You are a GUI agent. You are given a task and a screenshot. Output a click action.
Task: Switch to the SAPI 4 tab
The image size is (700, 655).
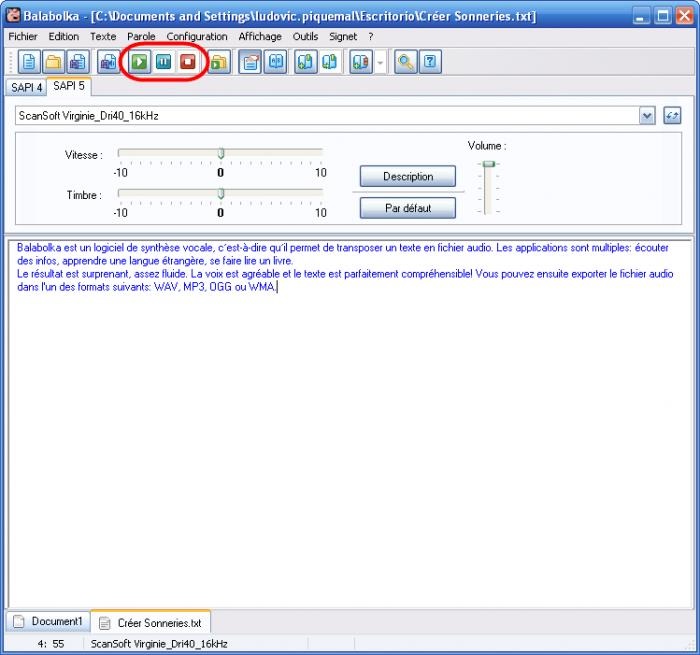click(x=26, y=88)
